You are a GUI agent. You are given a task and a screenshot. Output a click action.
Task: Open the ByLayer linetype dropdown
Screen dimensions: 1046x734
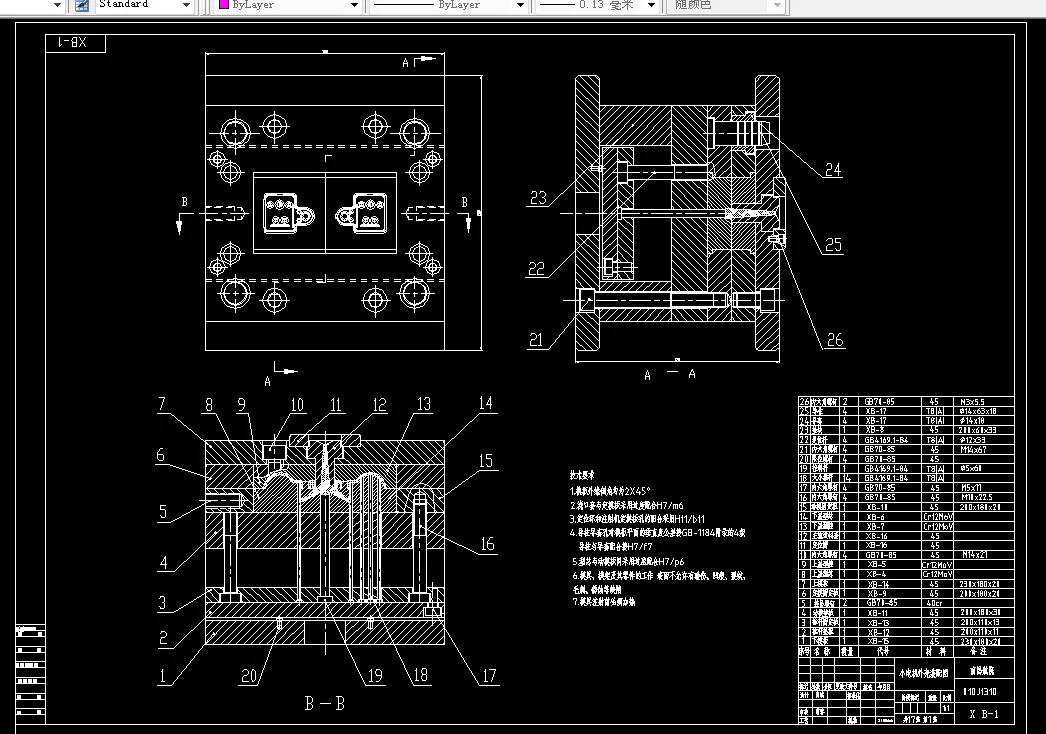520,5
